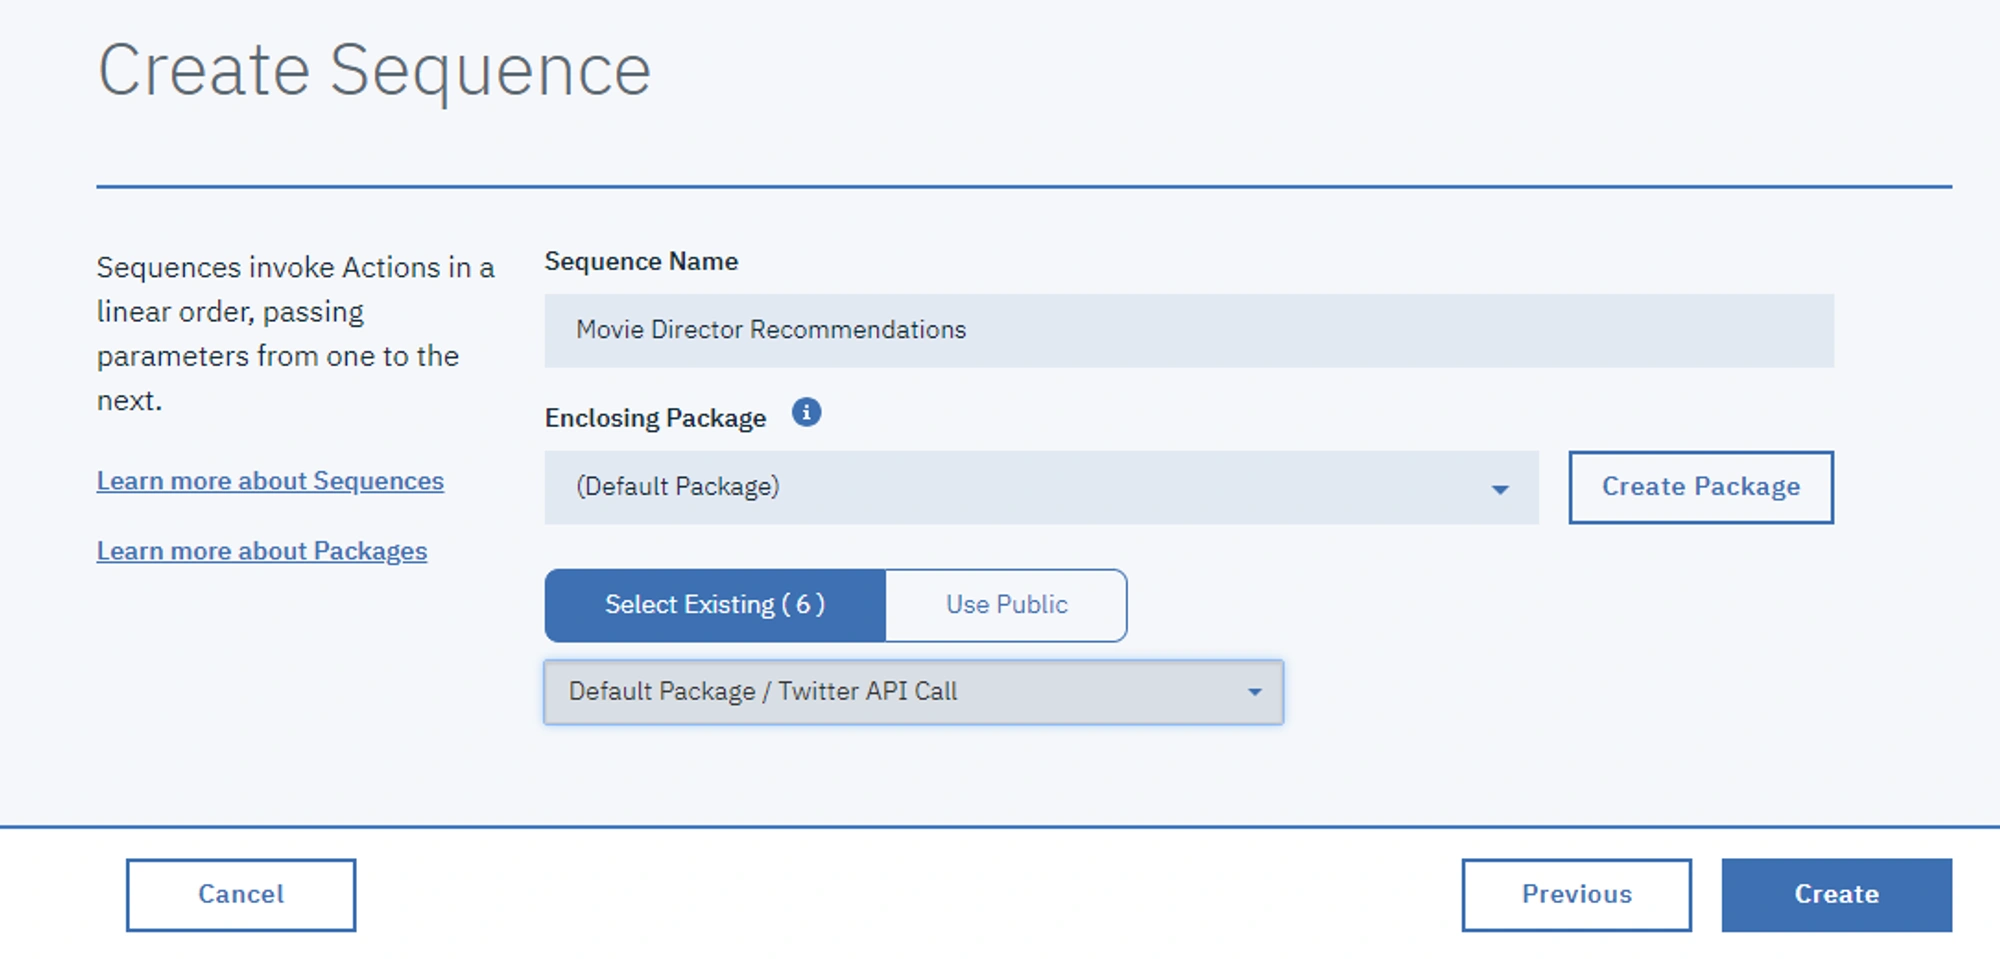Open Learn more about Sequences link
The height and width of the screenshot is (959, 2000).
tap(270, 481)
